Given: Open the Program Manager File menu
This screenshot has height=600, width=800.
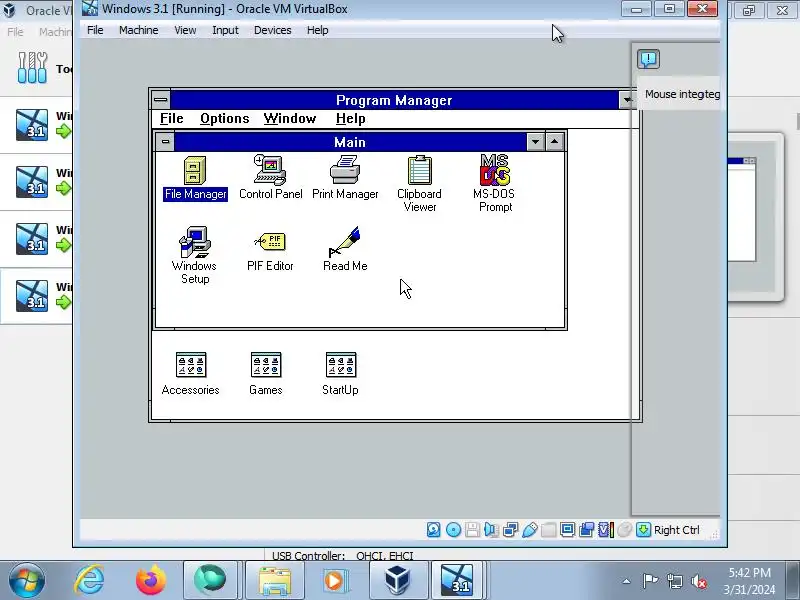Looking at the screenshot, I should 171,119.
